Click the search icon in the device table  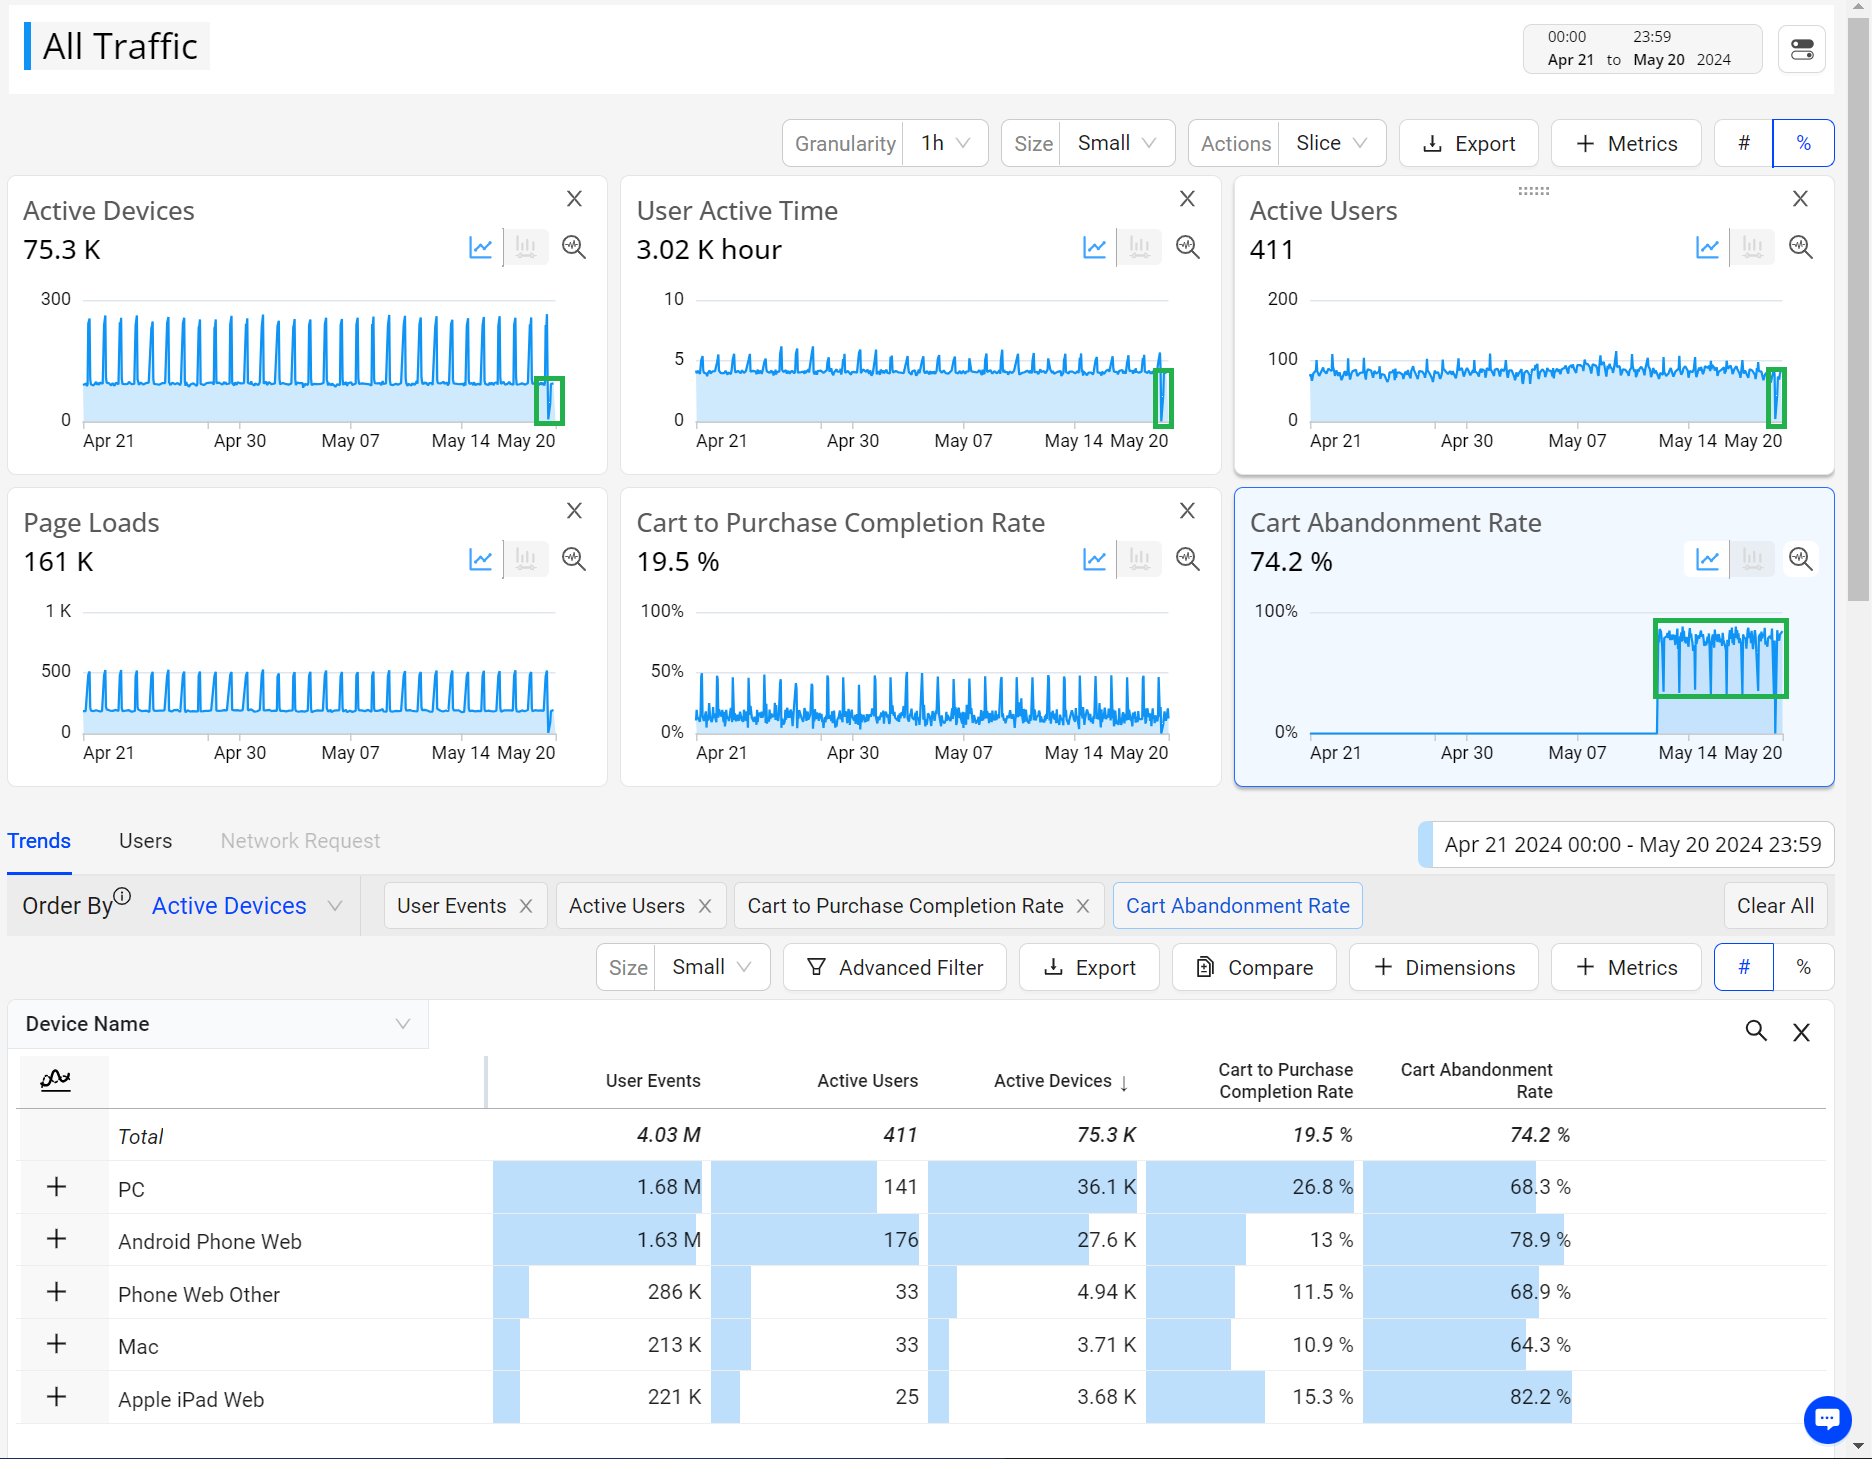tap(1756, 1031)
